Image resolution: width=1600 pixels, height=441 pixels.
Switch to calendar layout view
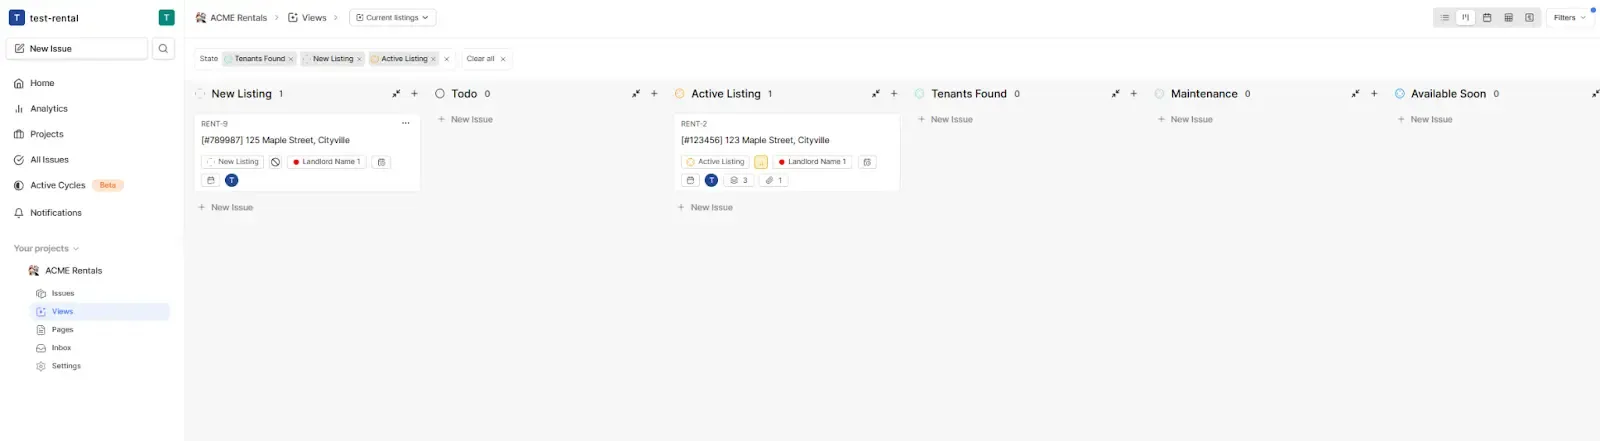[x=1487, y=18]
